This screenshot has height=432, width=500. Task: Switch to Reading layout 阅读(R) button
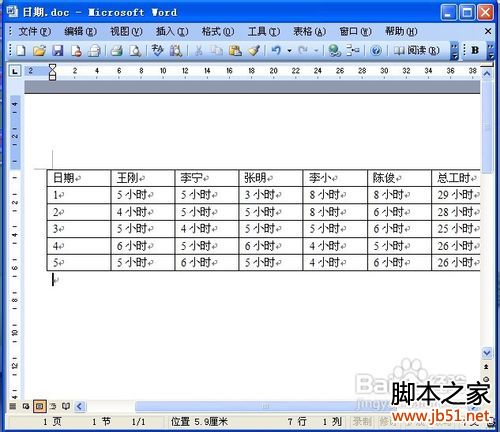(x=417, y=51)
